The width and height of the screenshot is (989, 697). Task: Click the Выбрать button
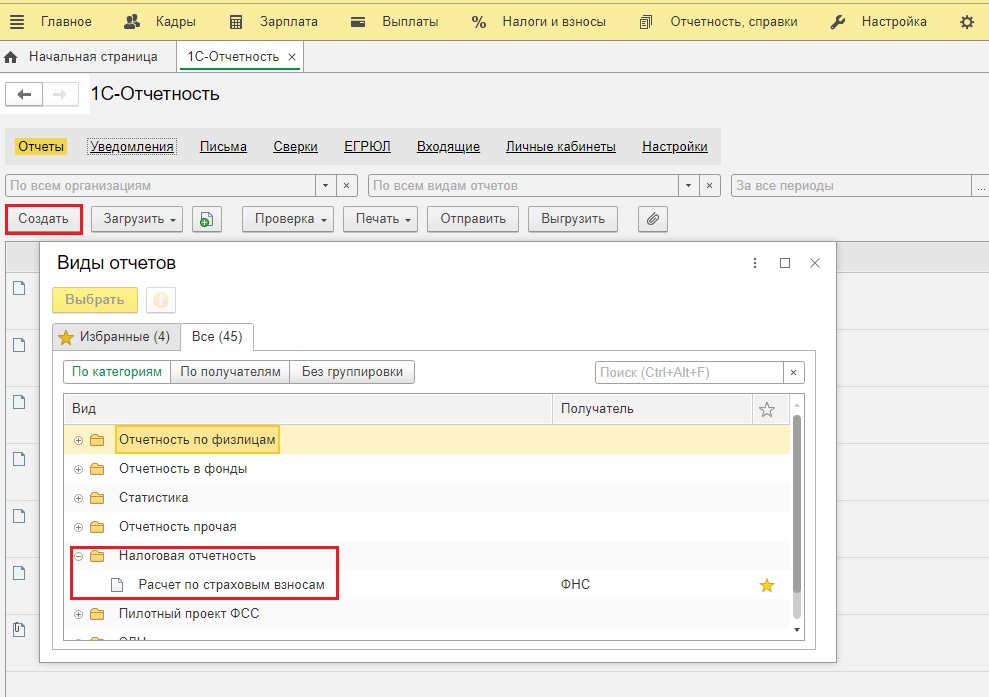click(95, 300)
